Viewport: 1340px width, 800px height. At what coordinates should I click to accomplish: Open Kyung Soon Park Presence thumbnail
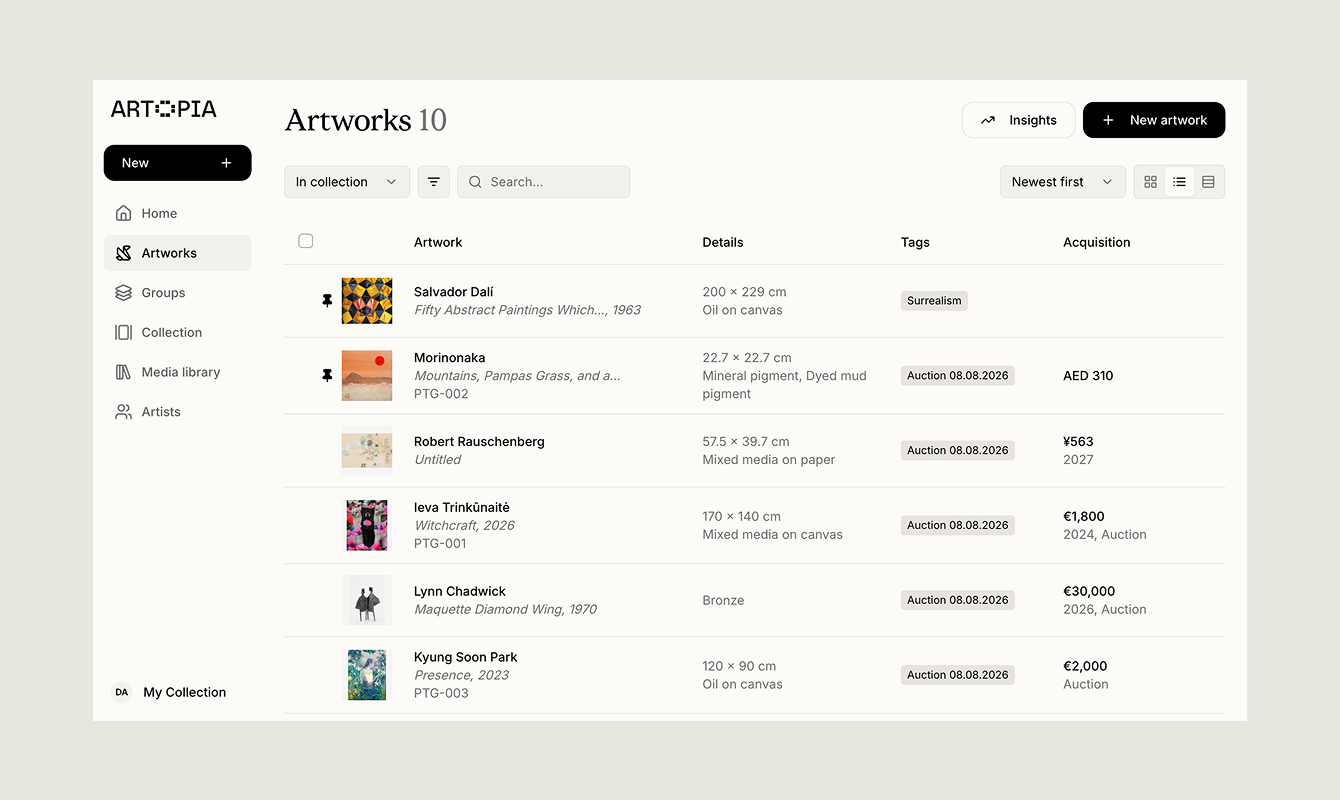pyautogui.click(x=367, y=675)
